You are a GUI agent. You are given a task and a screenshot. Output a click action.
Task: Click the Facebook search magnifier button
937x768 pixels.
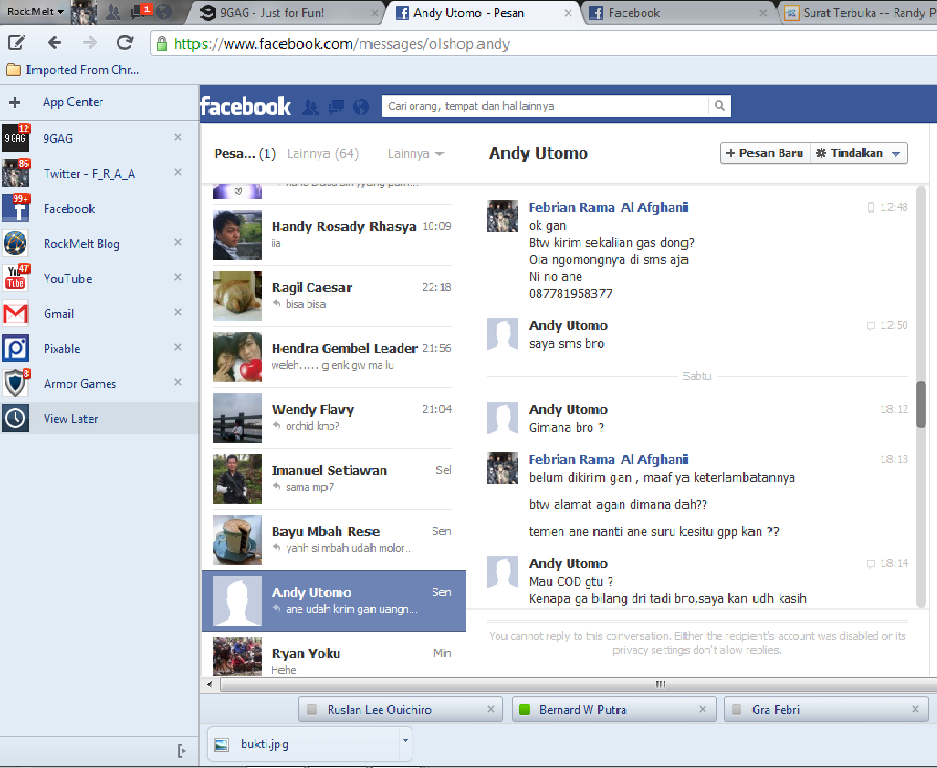719,106
